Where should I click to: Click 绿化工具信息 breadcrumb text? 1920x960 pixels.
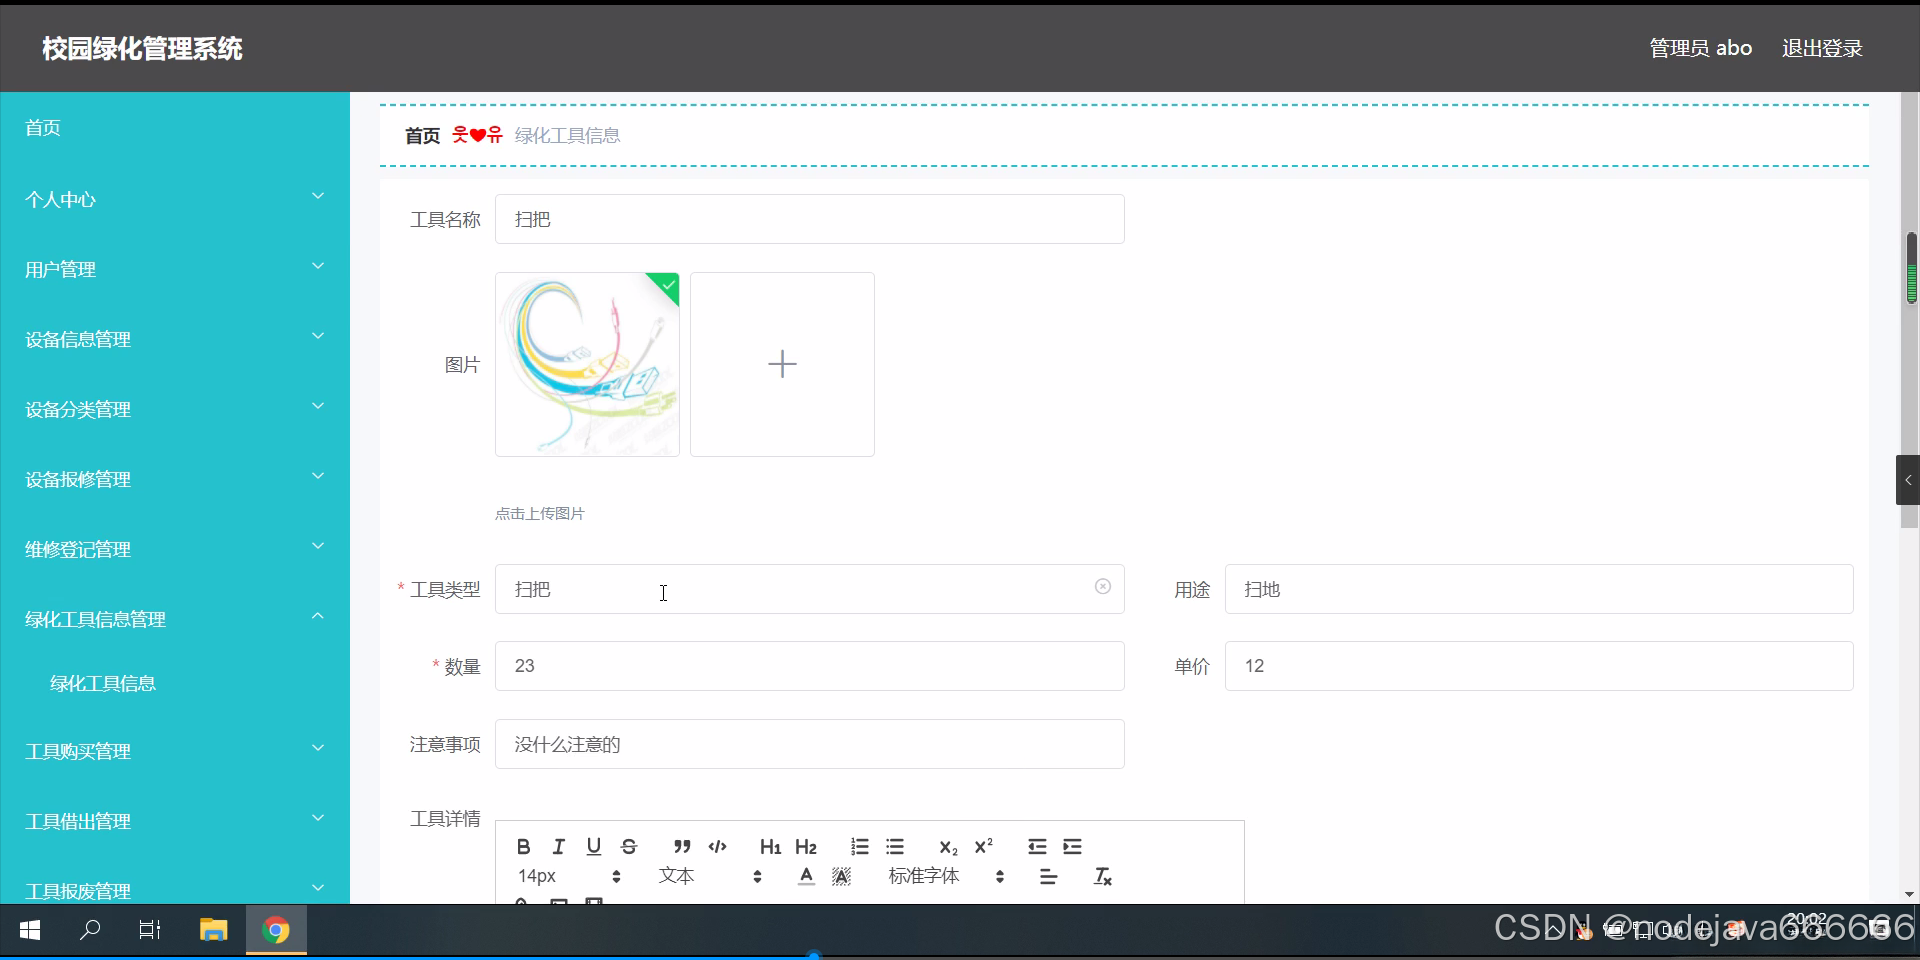(567, 135)
